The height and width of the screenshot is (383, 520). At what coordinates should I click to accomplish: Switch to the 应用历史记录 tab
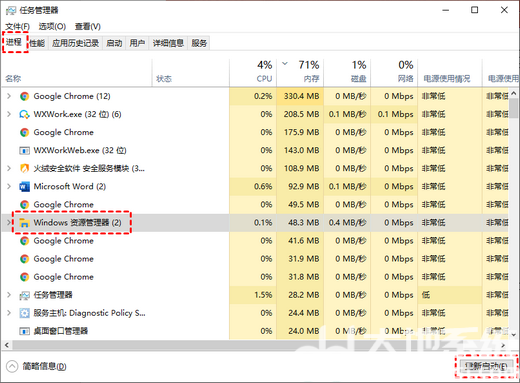coord(76,43)
